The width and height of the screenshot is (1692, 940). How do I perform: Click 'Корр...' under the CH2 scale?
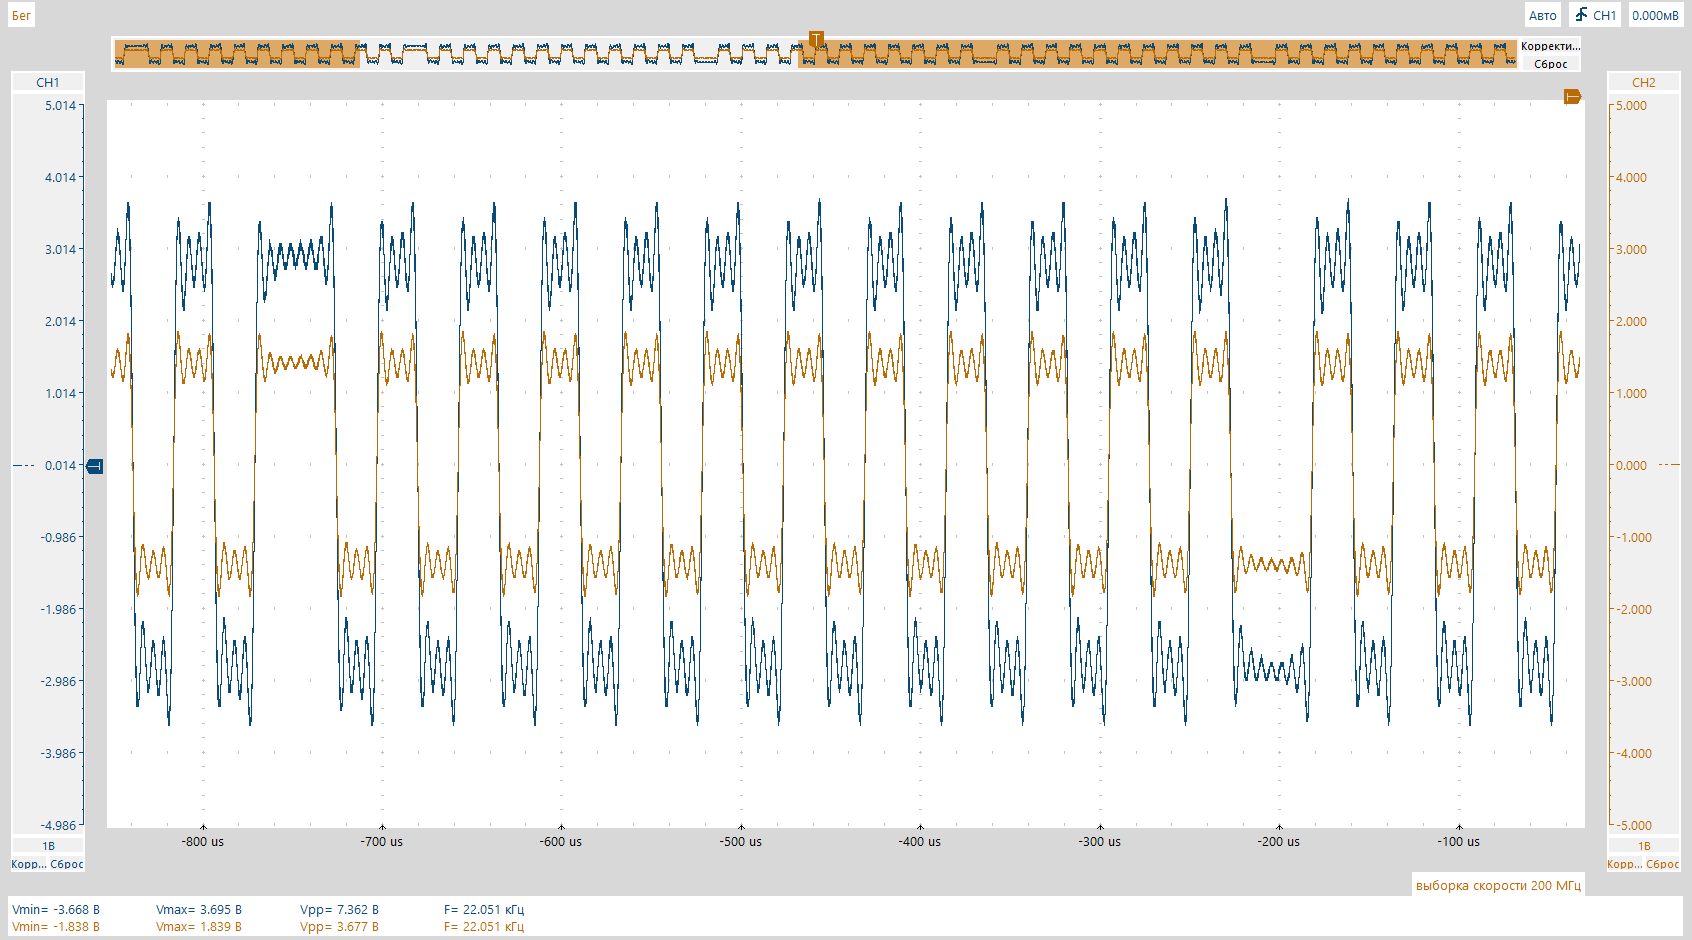tap(1624, 864)
